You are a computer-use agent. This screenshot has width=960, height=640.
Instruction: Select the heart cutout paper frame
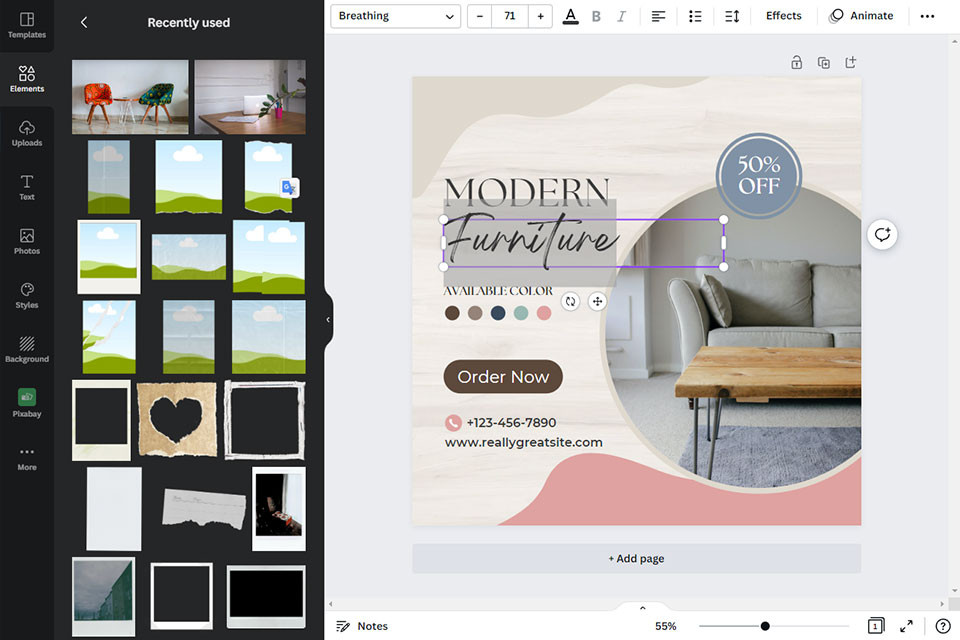click(177, 420)
